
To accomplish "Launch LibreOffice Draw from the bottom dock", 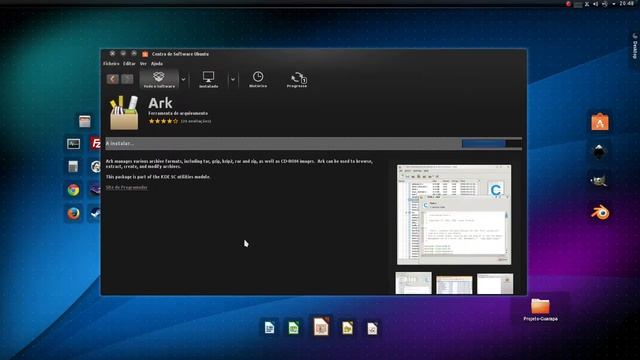I will (347, 328).
